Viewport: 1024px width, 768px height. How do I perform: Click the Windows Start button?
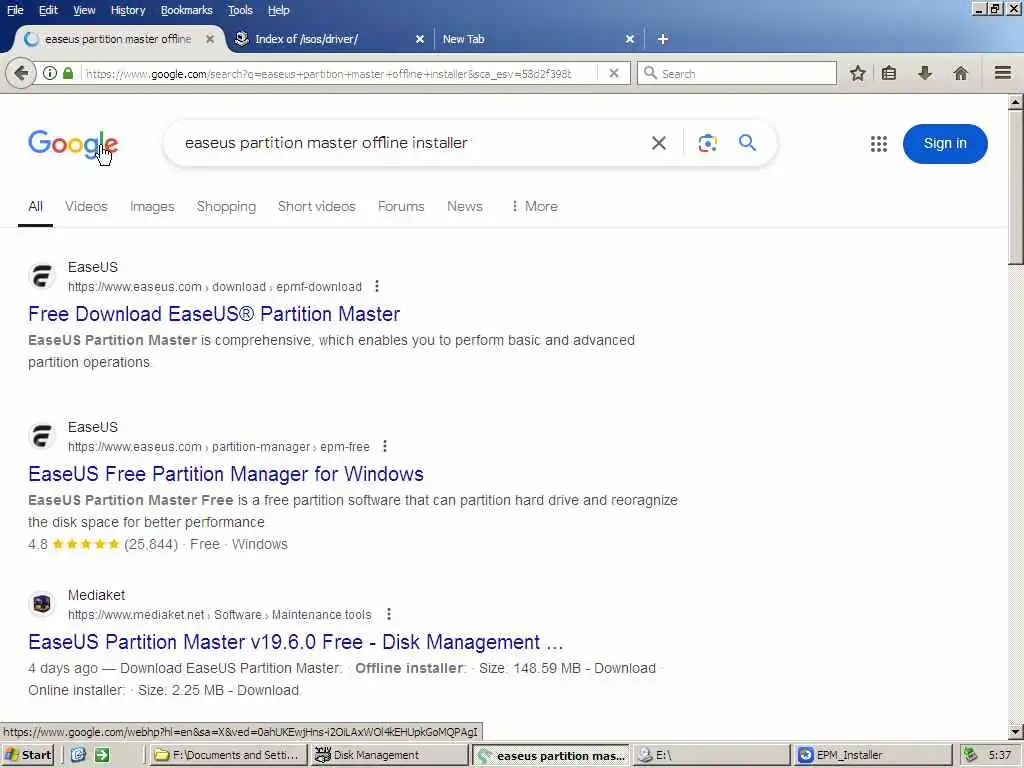click(27, 755)
